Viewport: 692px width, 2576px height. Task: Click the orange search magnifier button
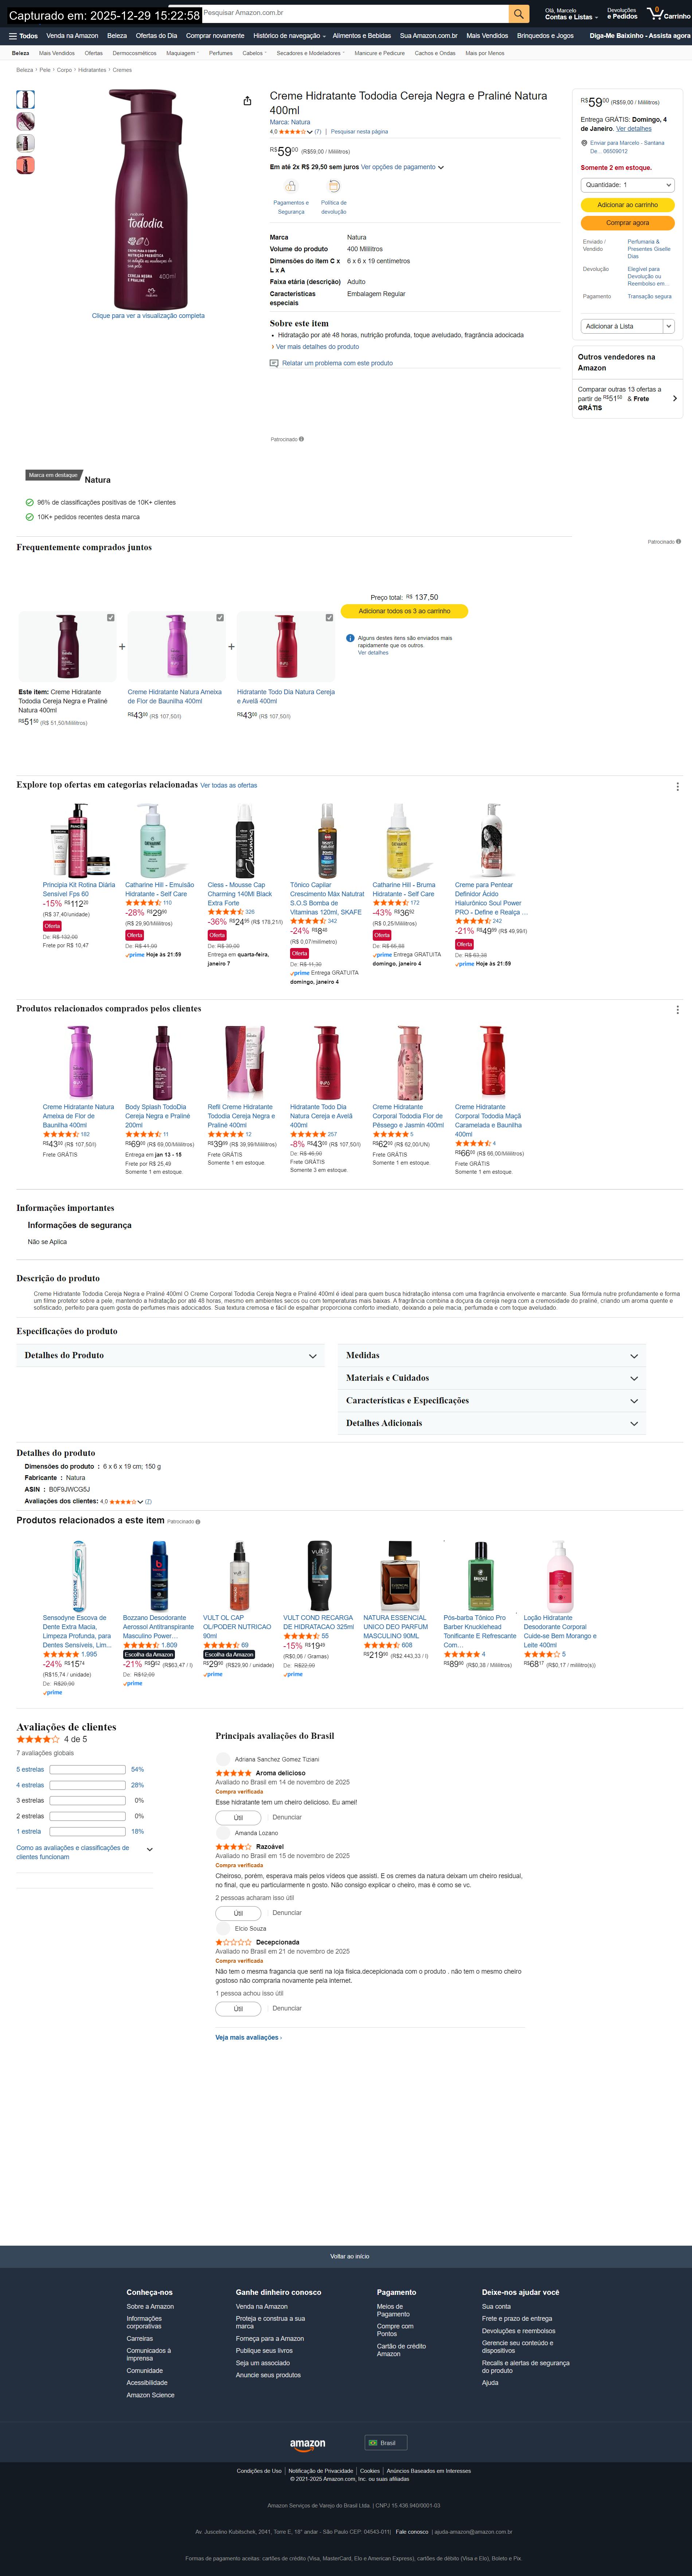(x=518, y=14)
